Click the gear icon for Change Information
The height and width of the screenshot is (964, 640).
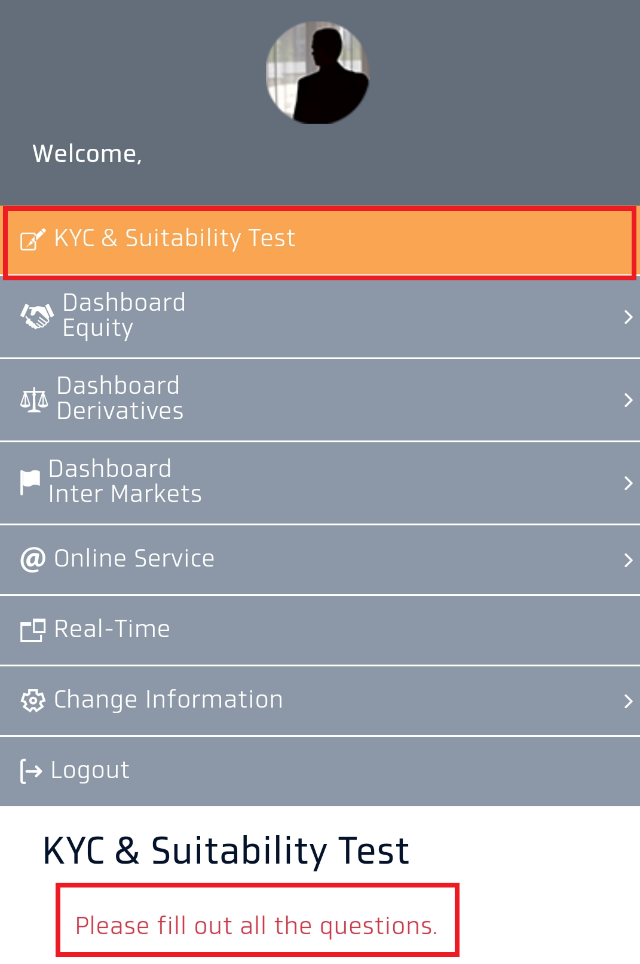click(33, 701)
